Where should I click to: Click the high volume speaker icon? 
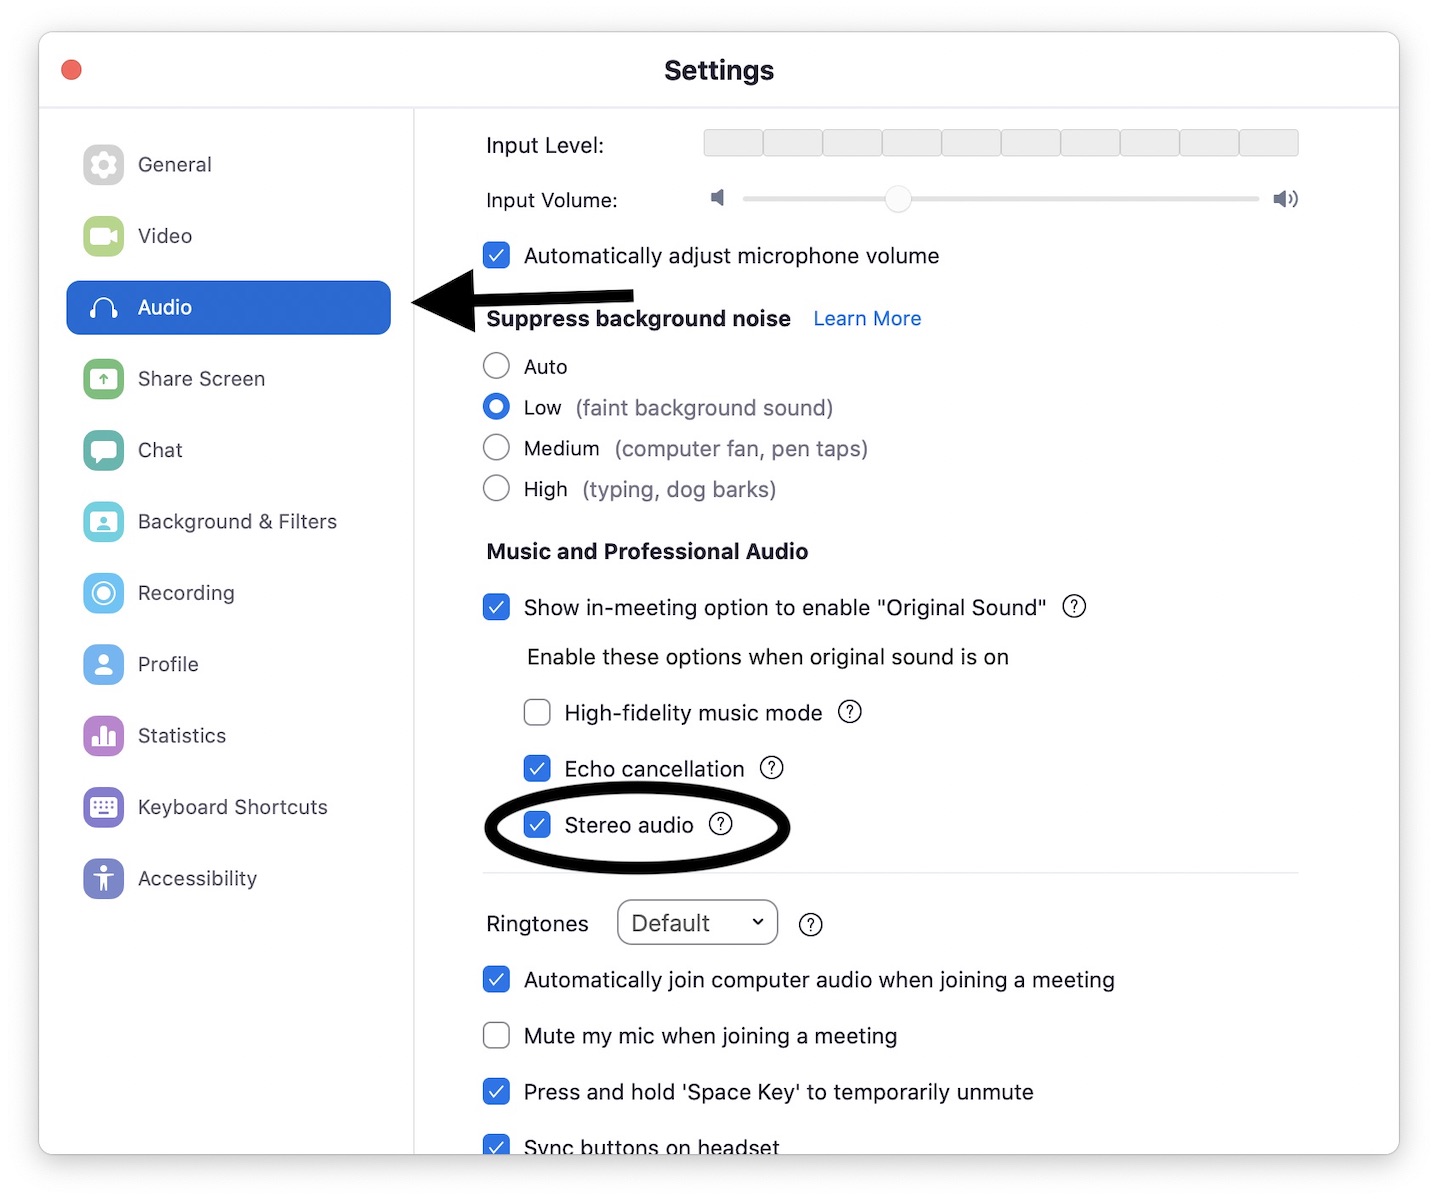pyautogui.click(x=1285, y=199)
